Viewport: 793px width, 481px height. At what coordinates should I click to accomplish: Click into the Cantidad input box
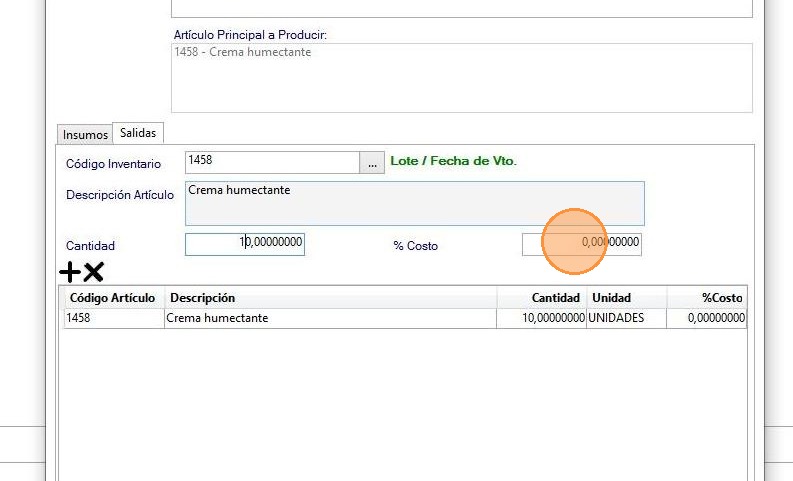point(245,244)
